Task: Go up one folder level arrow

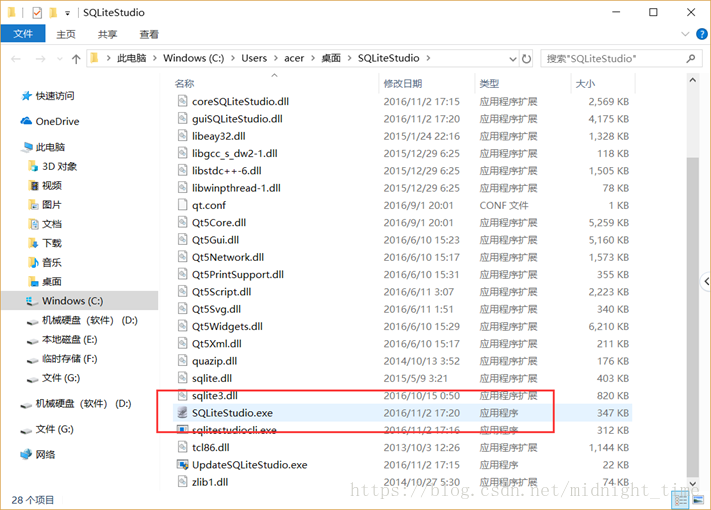Action: 76,58
